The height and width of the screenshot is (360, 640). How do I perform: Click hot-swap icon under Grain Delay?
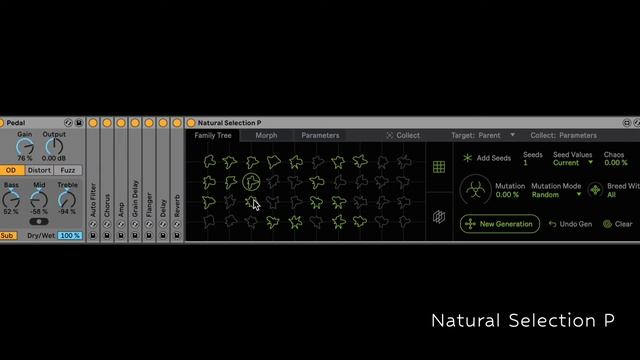(135, 224)
